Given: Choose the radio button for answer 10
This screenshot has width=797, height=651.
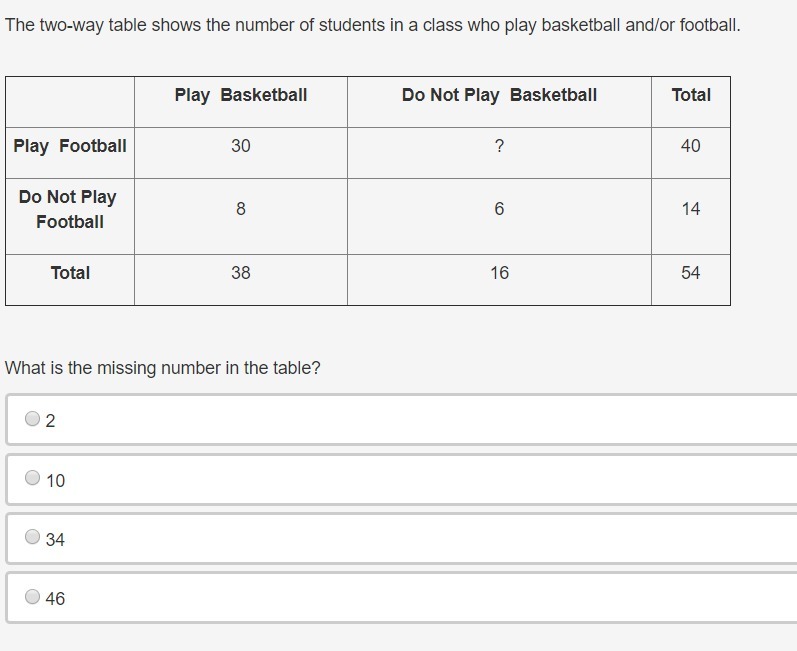Looking at the screenshot, I should tap(33, 478).
